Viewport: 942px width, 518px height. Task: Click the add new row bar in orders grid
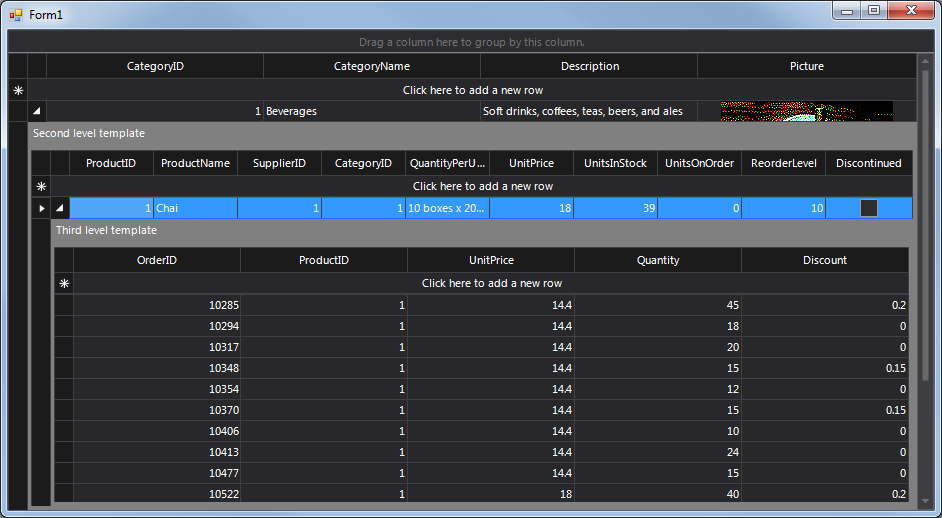click(x=491, y=283)
